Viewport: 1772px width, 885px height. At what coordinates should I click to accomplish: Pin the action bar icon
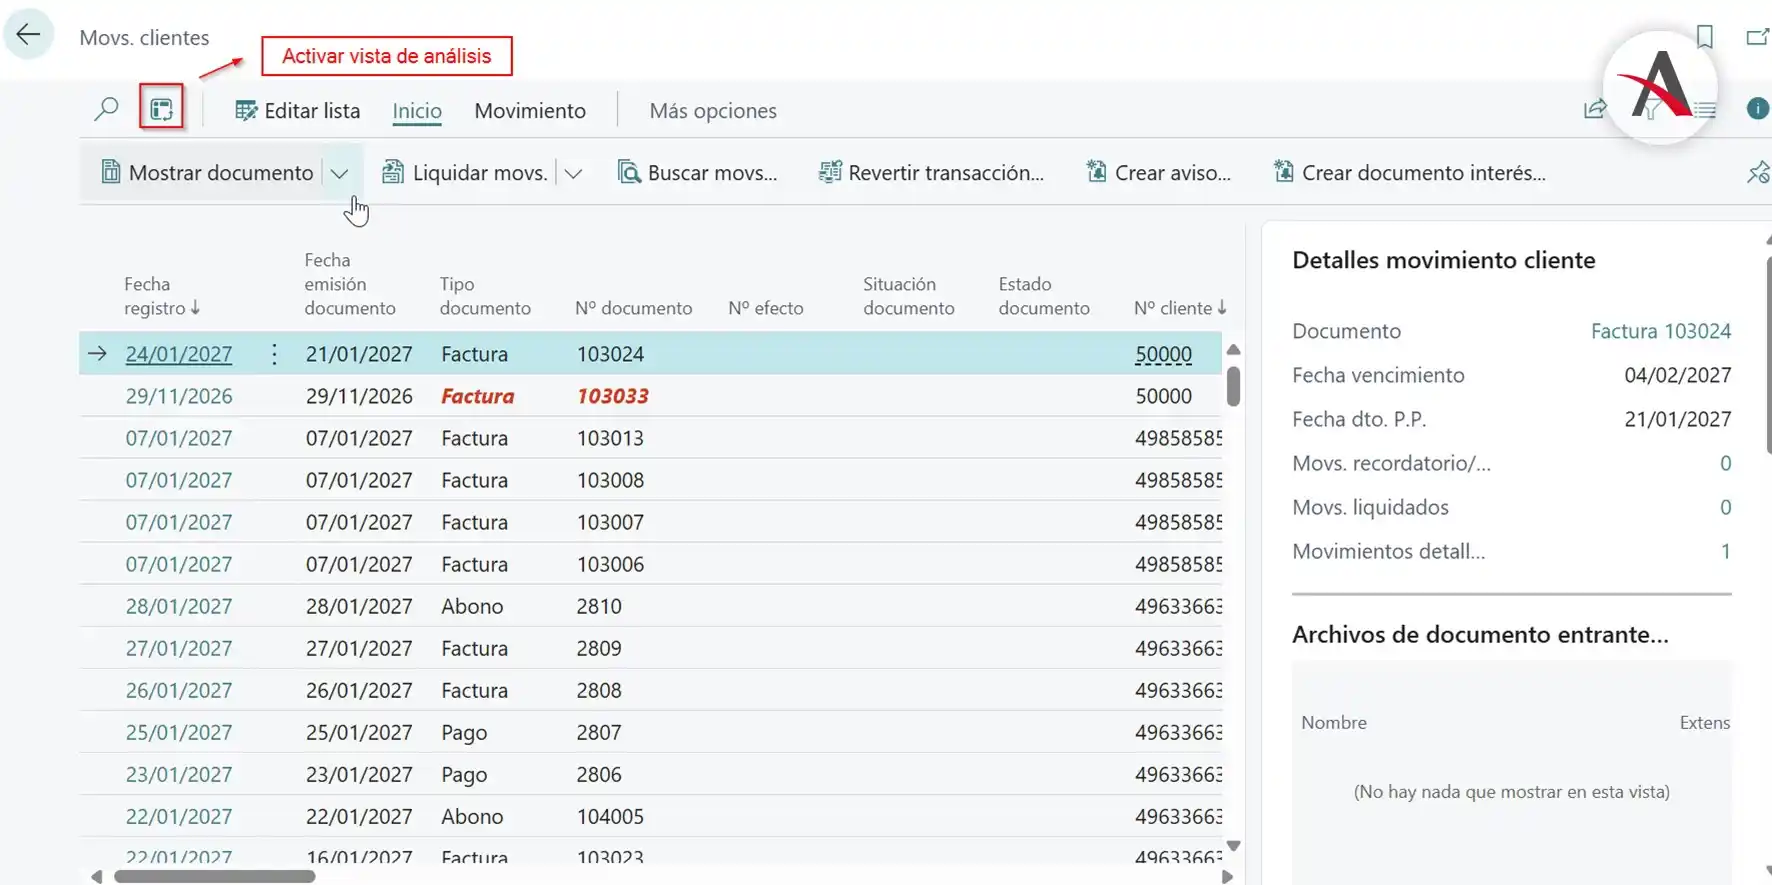(1757, 173)
